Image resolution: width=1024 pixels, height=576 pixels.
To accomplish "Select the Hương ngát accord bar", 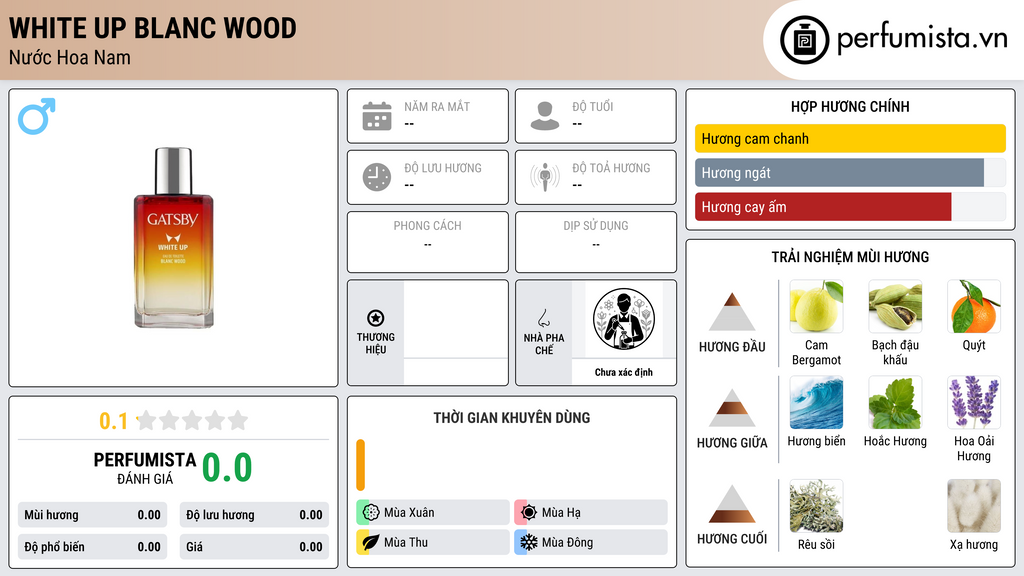I will click(850, 172).
